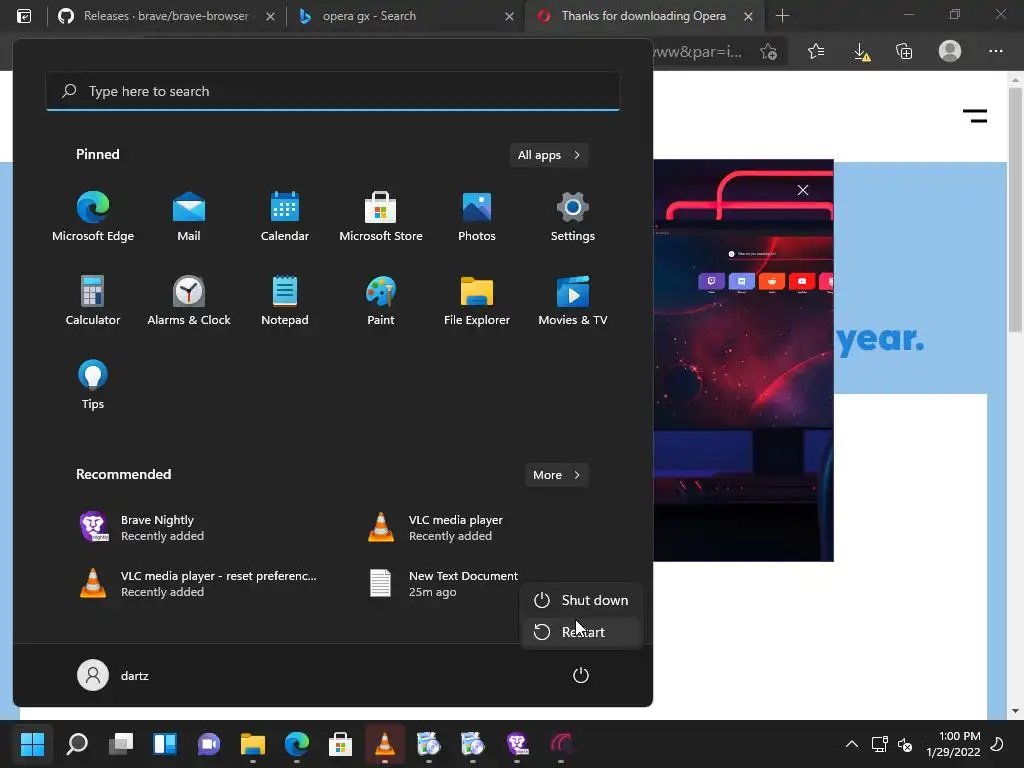Open network status tray icon
The width and height of the screenshot is (1024, 768).
click(x=879, y=744)
